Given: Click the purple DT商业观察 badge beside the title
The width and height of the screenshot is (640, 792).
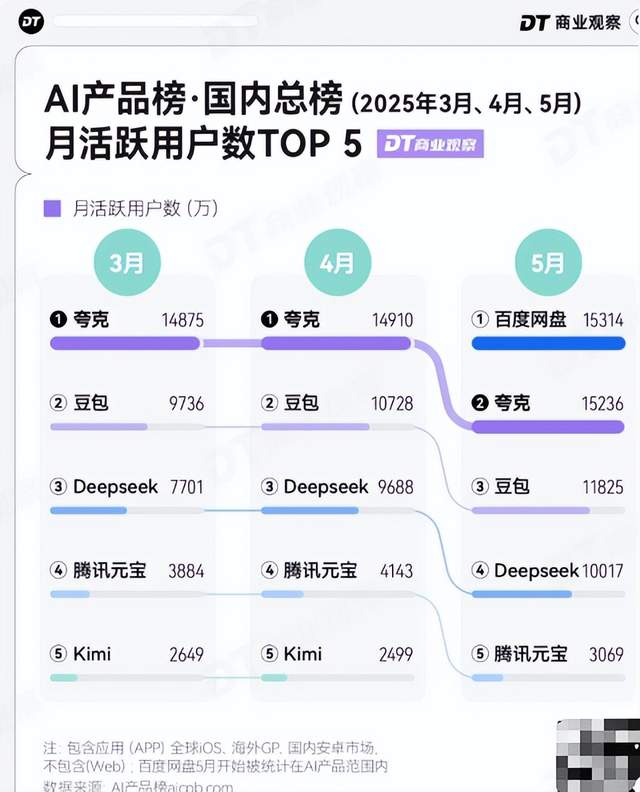Looking at the screenshot, I should click(x=431, y=144).
